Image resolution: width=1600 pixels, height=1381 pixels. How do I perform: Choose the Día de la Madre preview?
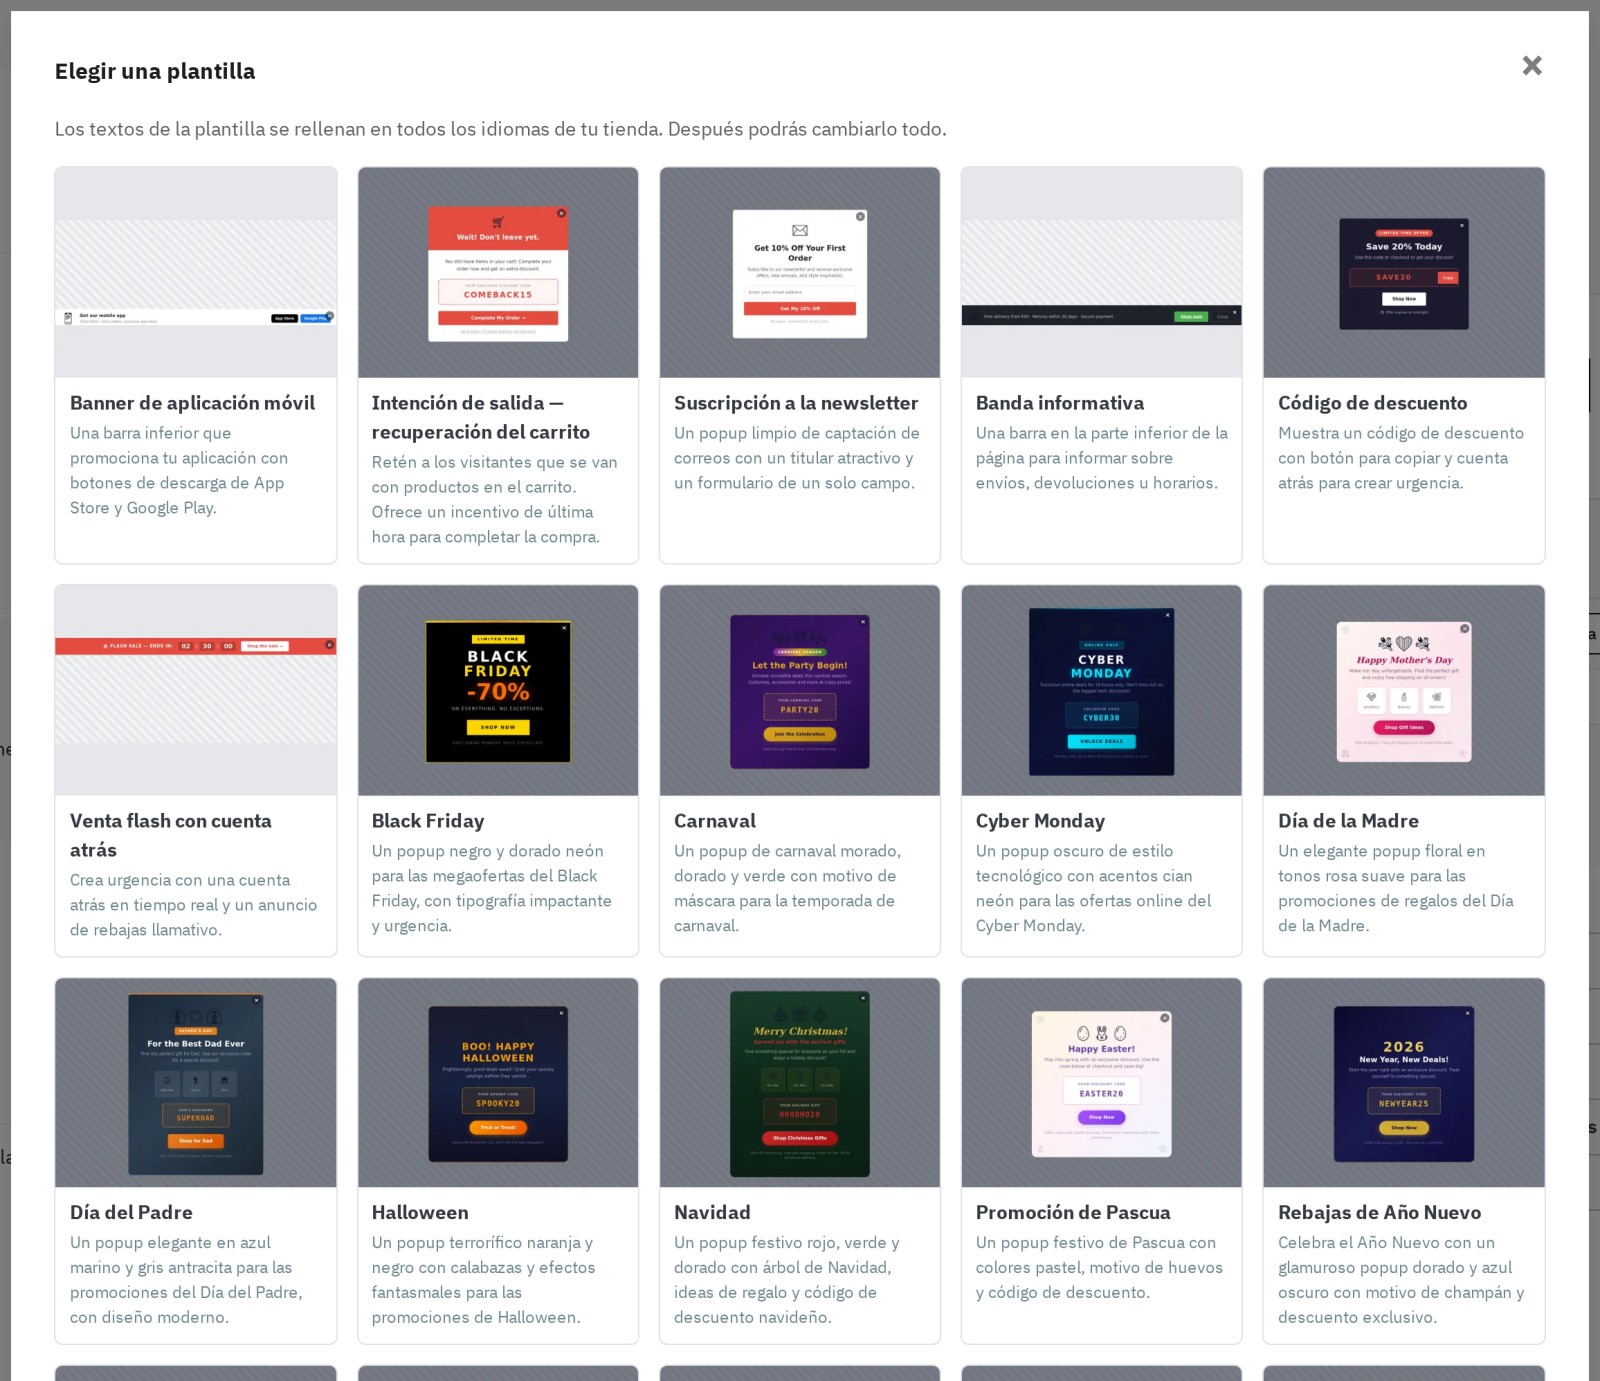1404,691
